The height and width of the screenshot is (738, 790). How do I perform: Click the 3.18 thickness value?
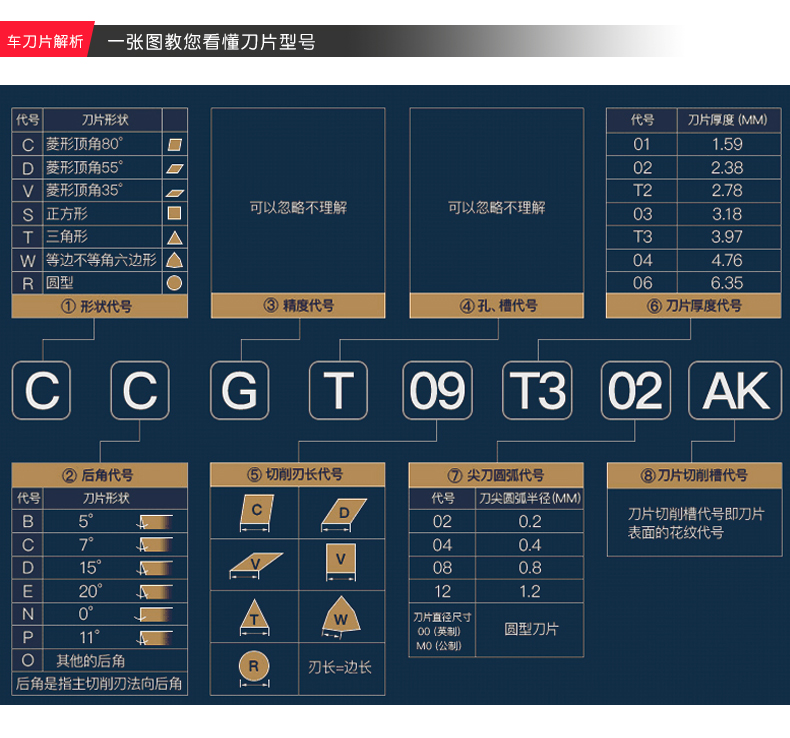pos(728,214)
